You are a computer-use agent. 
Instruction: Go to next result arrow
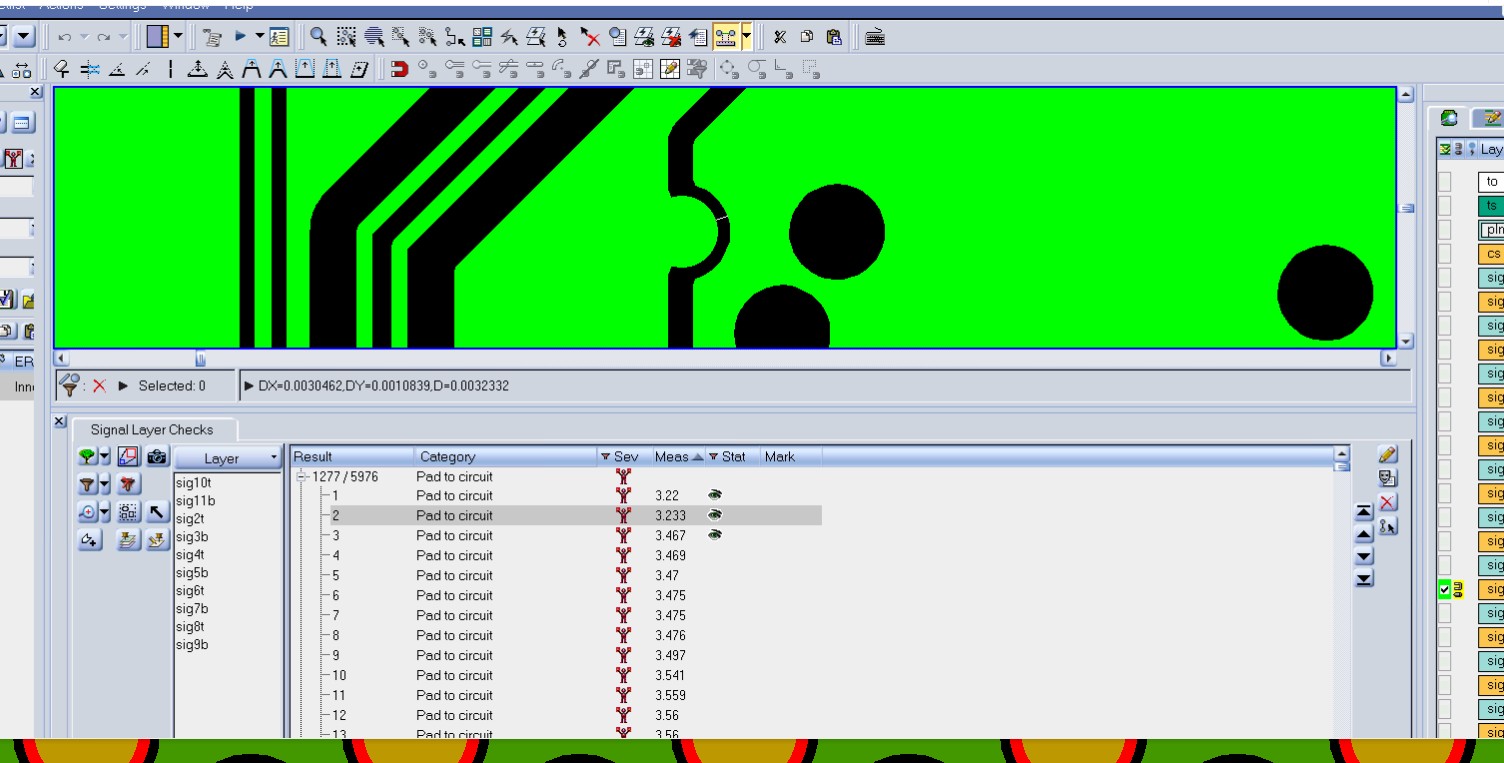click(1364, 556)
